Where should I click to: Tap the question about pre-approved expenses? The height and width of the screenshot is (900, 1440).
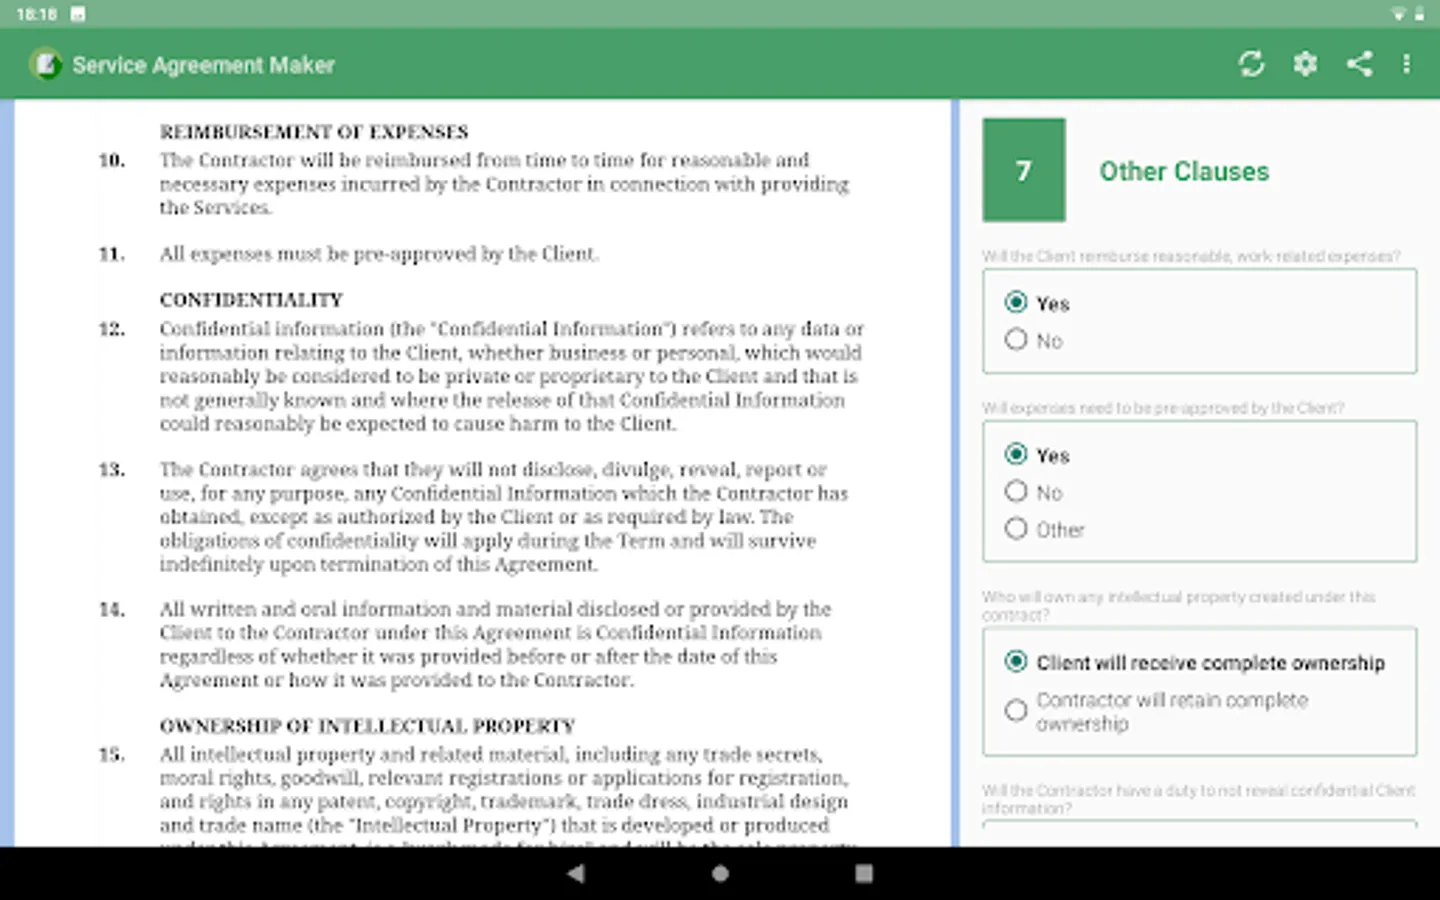[1163, 408]
